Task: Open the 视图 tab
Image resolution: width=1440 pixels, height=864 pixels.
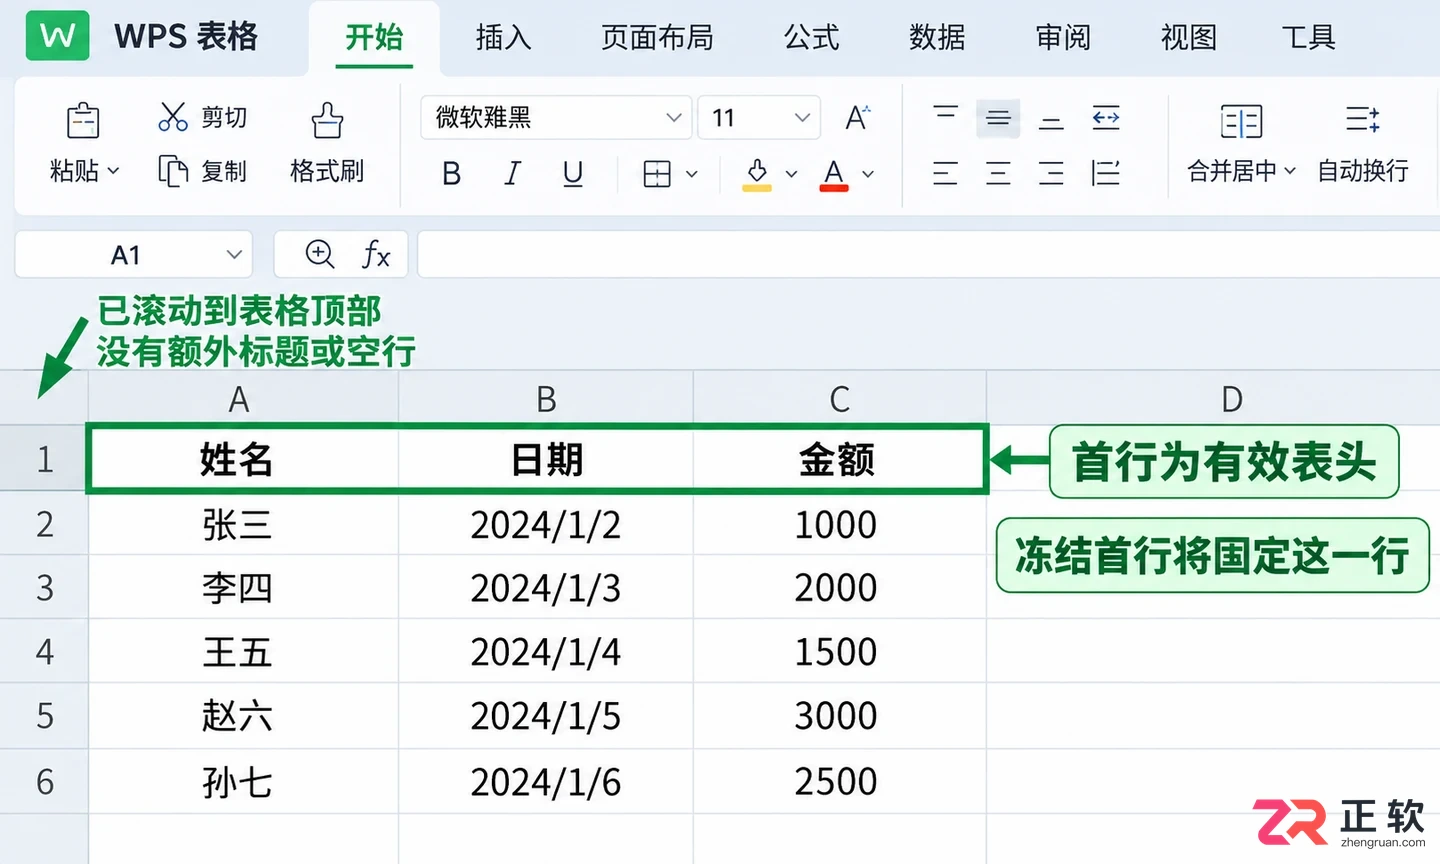Action: pos(1189,38)
